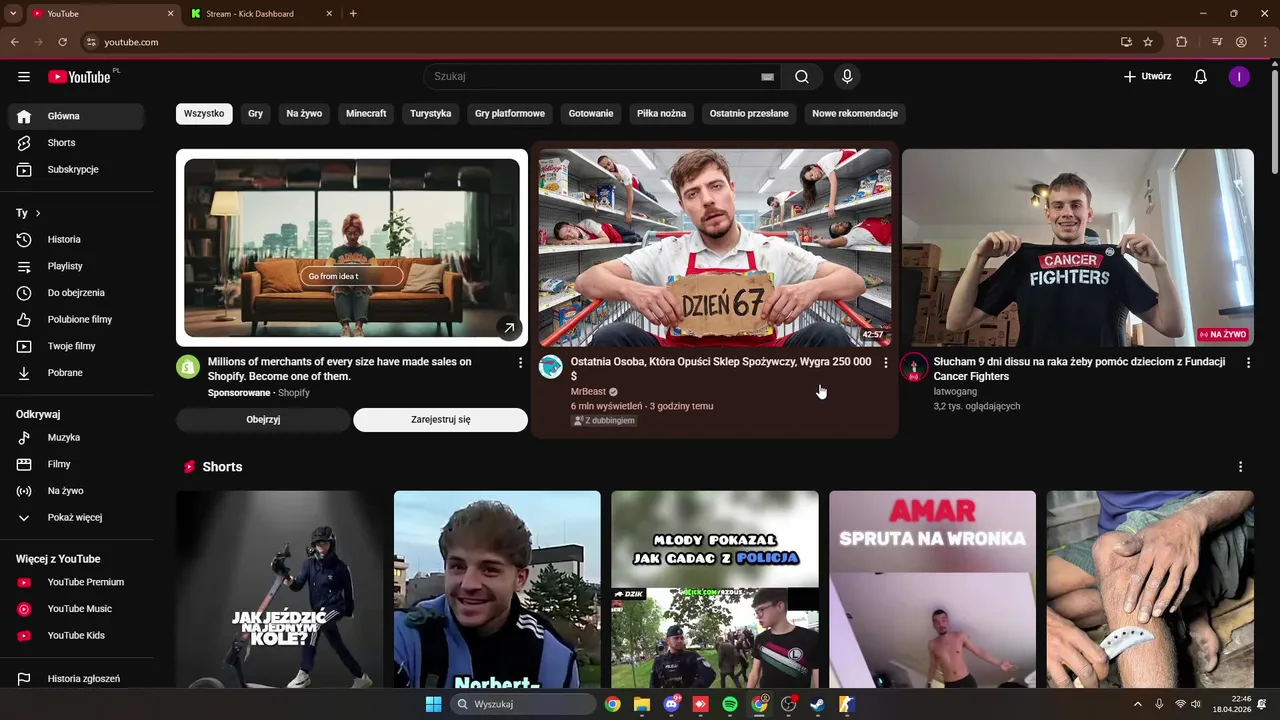
Task: Open the on-screen keyboard in search
Action: [767, 77]
